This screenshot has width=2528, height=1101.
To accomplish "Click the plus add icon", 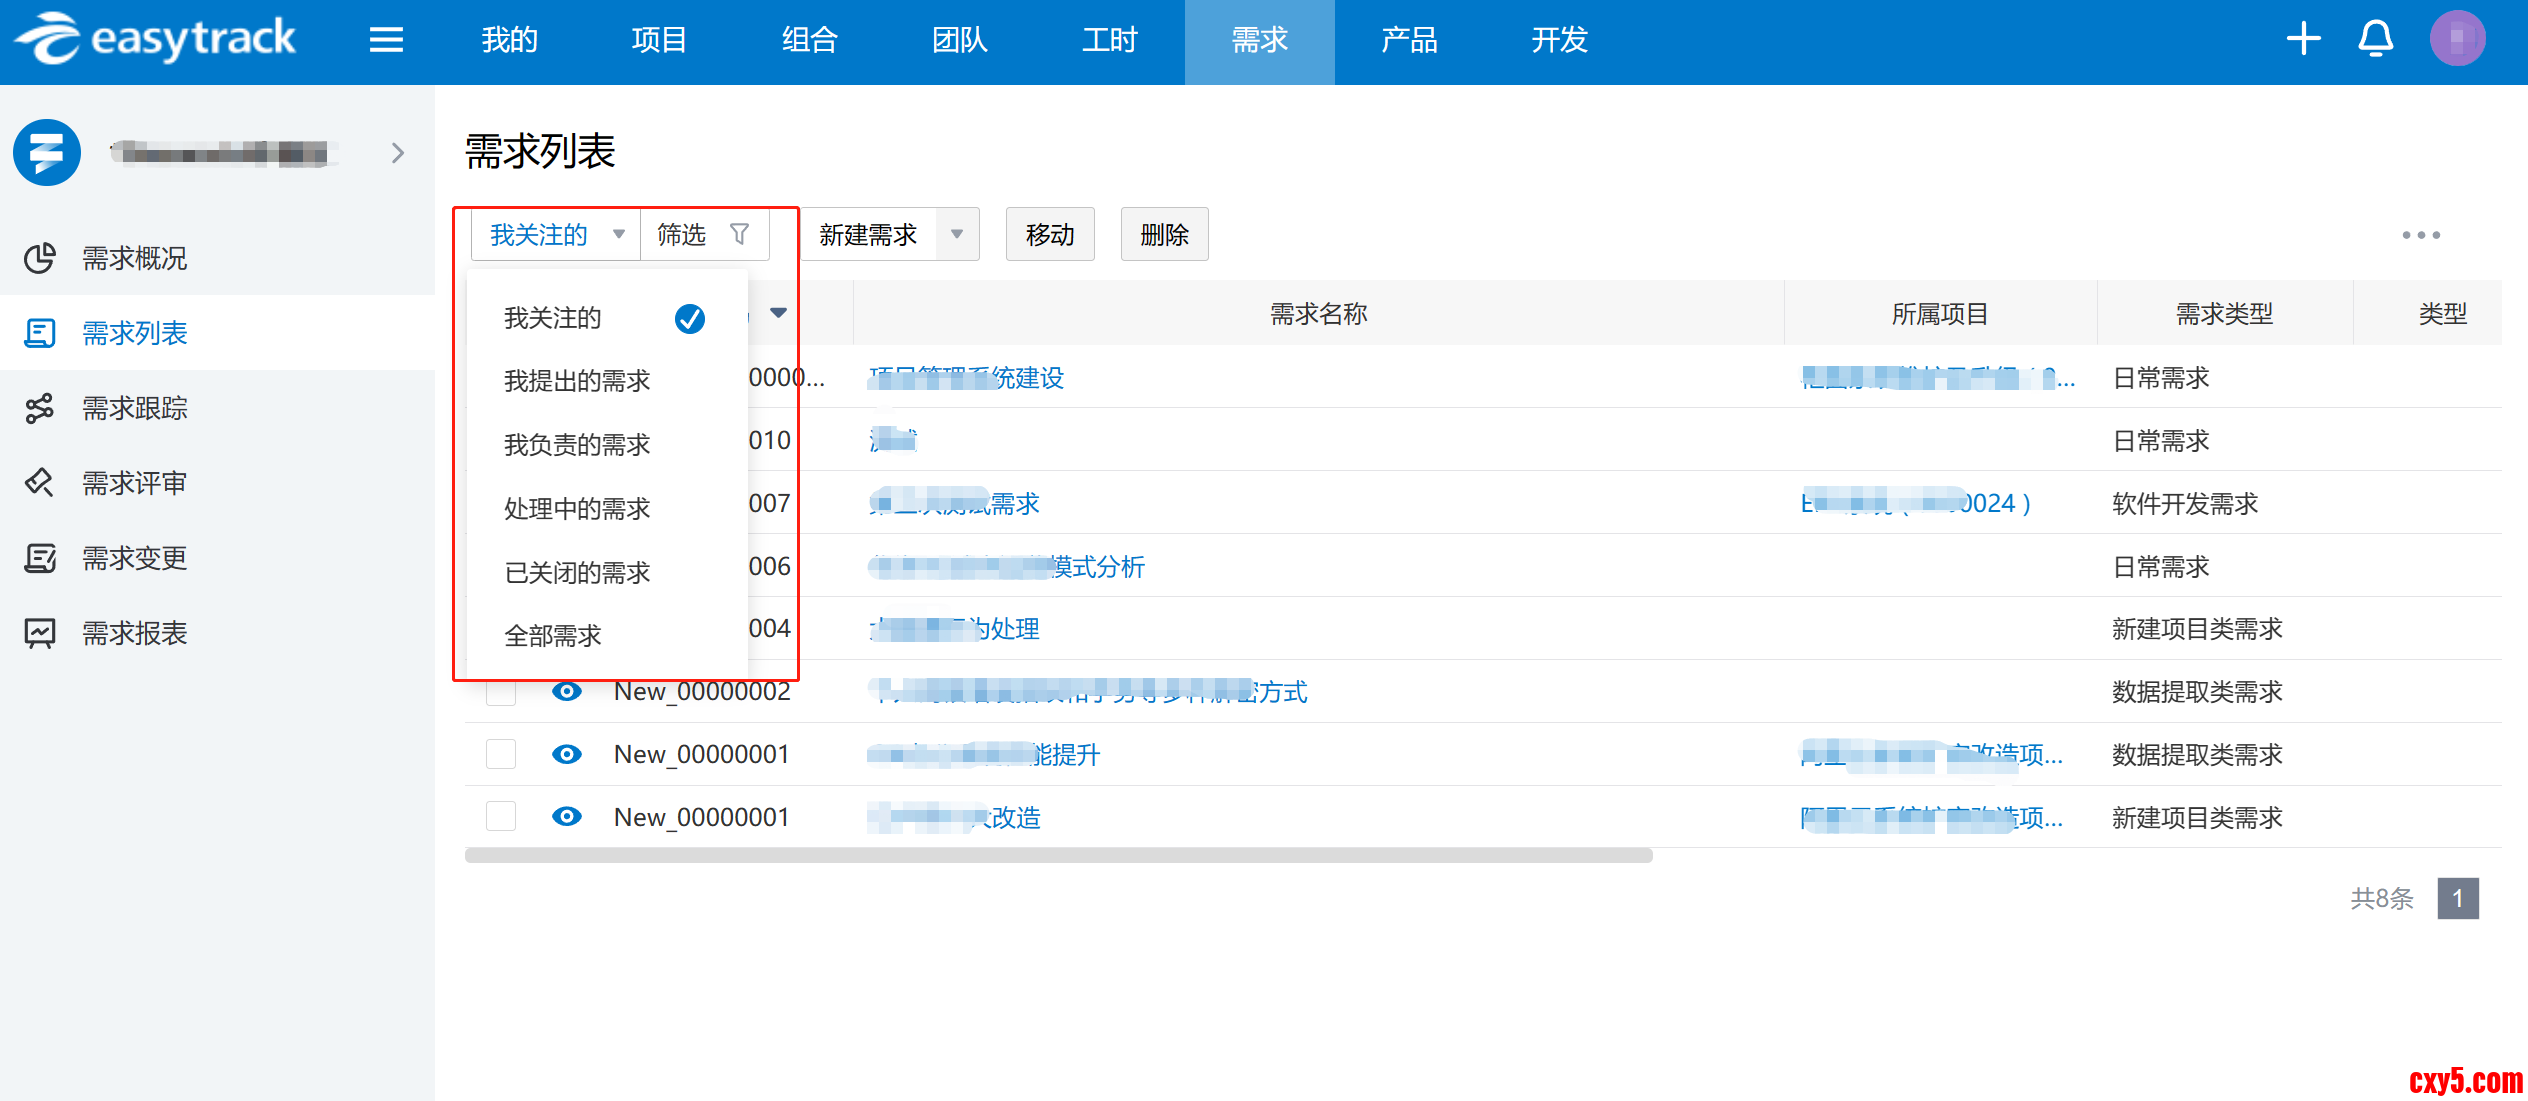I will (x=2303, y=39).
